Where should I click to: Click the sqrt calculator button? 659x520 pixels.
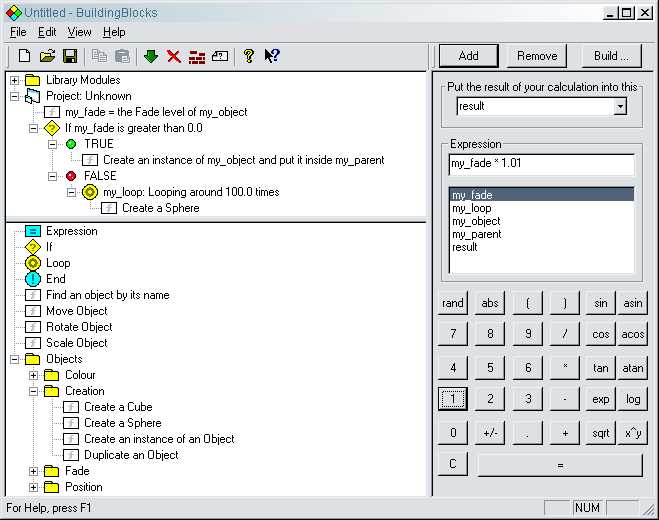[x=601, y=433]
